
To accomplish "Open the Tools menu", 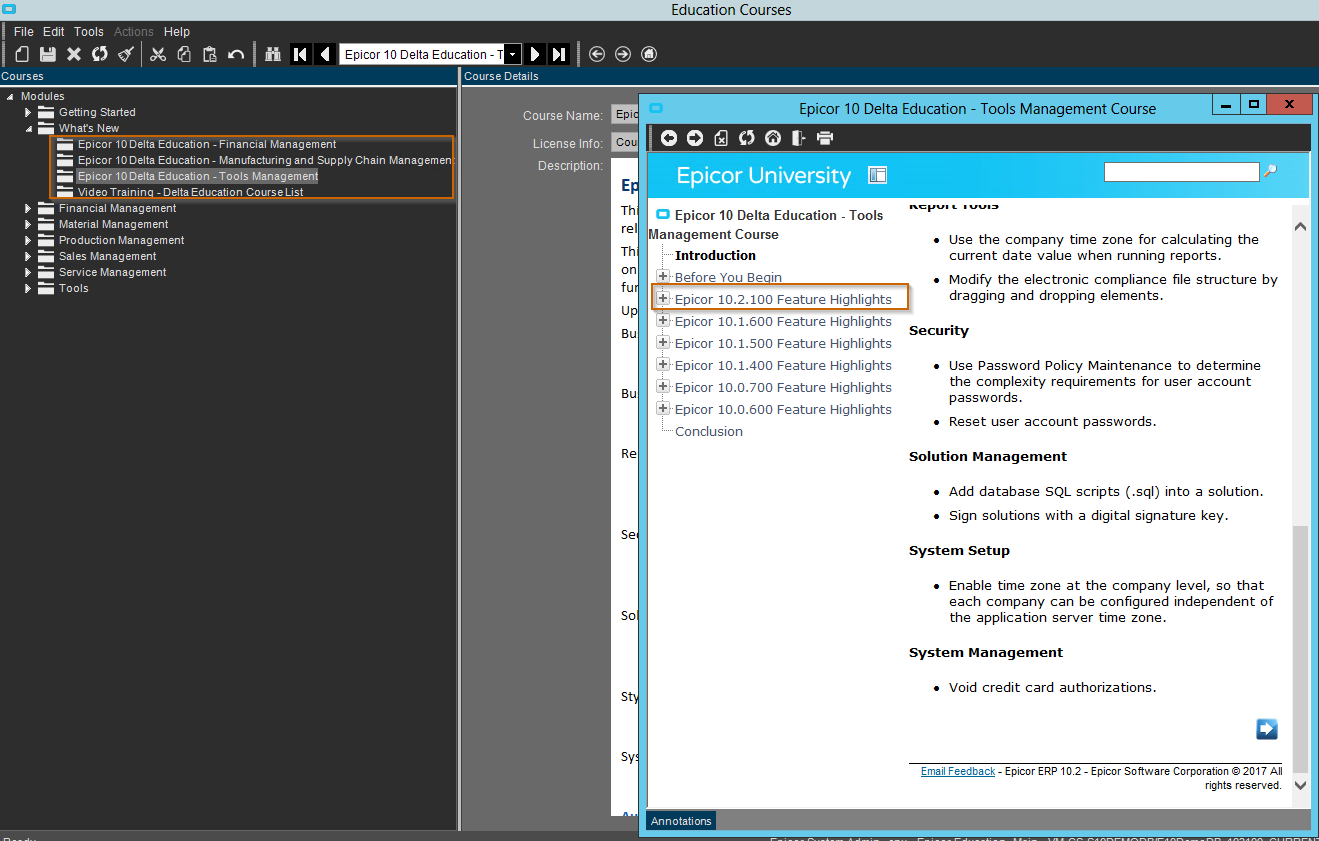I will pyautogui.click(x=89, y=32).
